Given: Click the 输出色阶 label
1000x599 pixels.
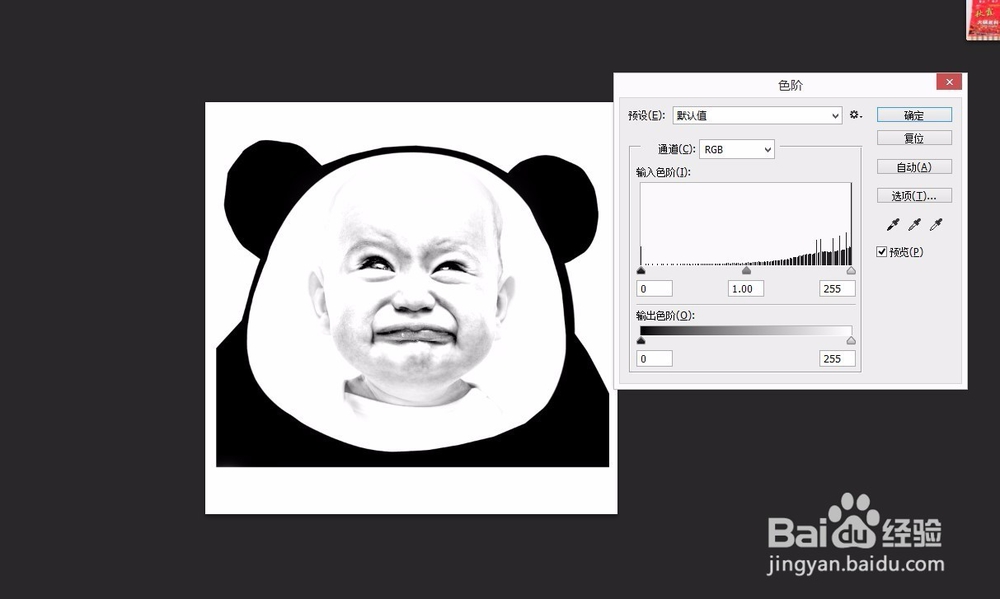Looking at the screenshot, I should point(665,316).
